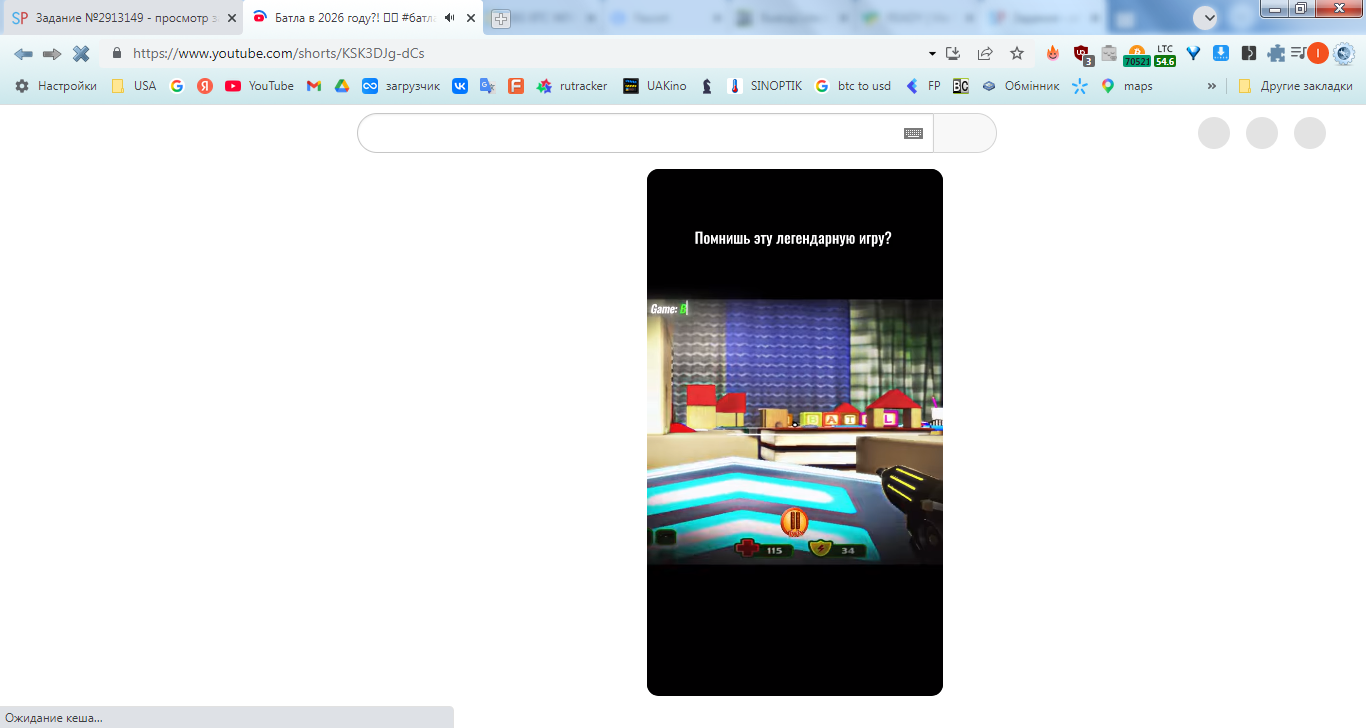Pause the Shorts video player
The height and width of the screenshot is (728, 1366).
coord(795,432)
